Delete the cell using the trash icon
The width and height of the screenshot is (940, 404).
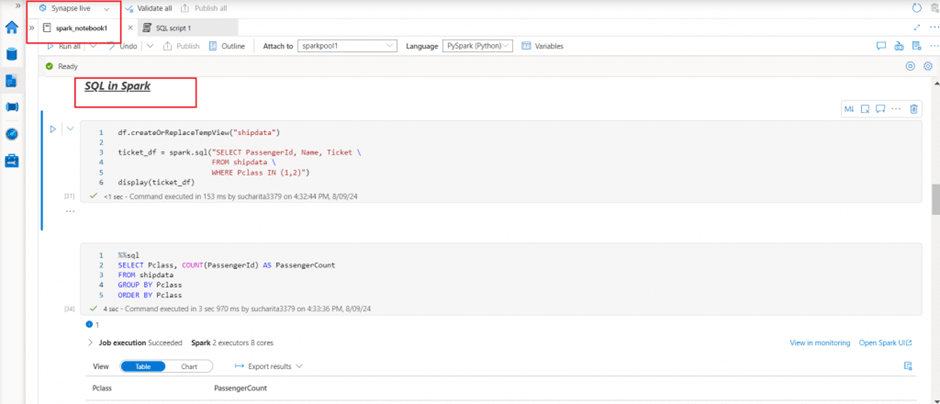(x=914, y=109)
